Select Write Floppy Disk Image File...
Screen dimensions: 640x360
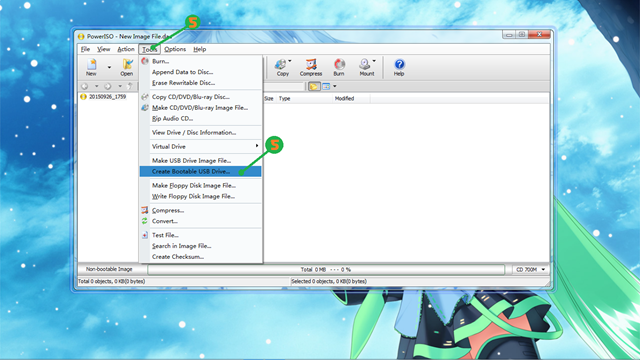pos(200,196)
